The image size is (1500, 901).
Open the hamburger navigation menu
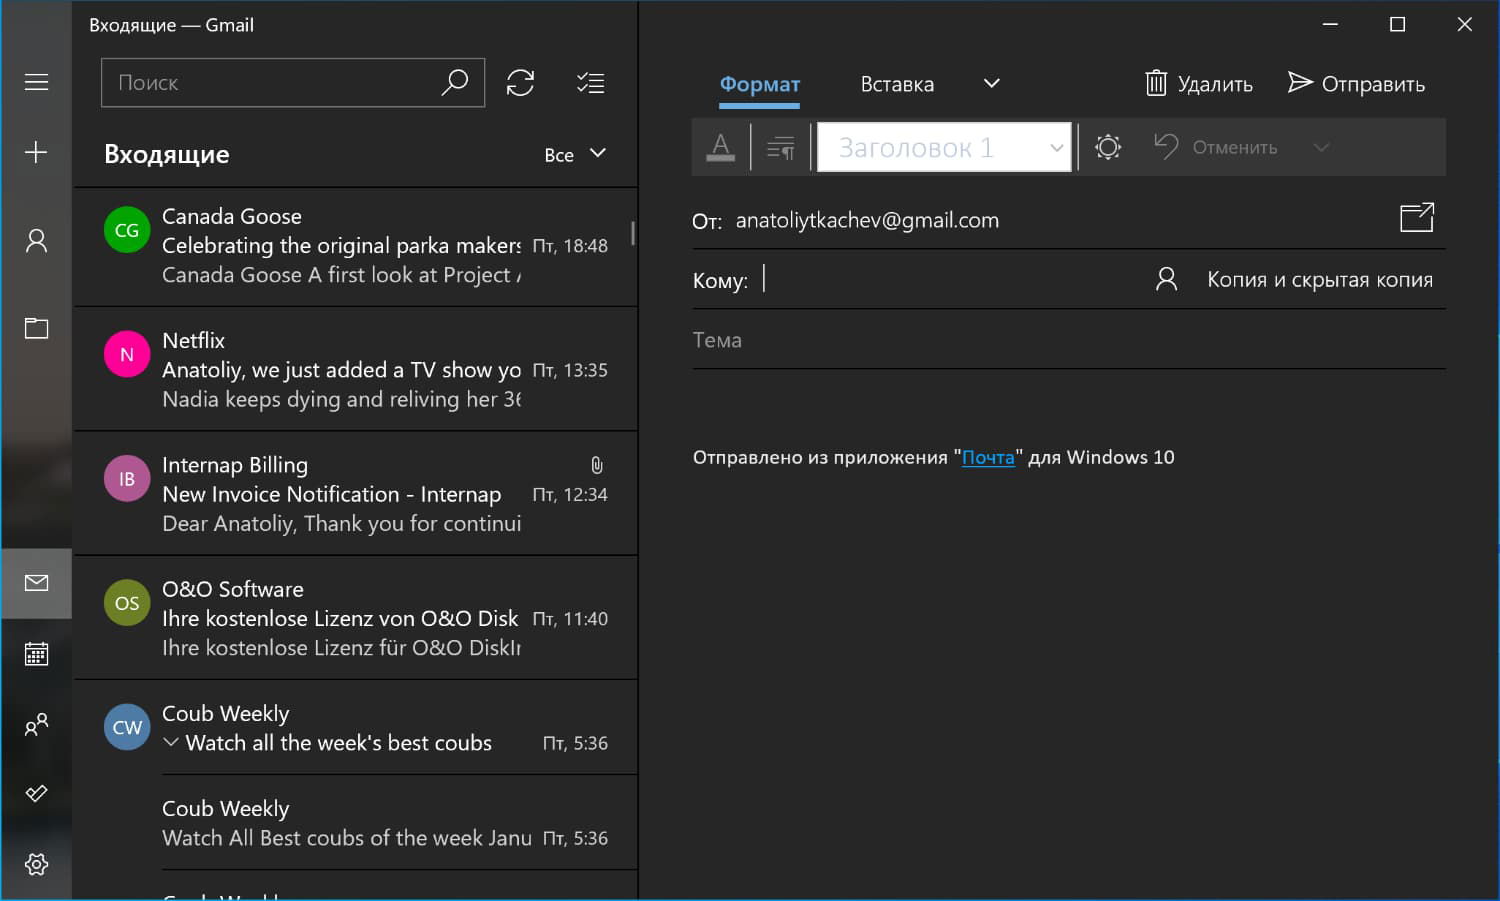coord(36,82)
